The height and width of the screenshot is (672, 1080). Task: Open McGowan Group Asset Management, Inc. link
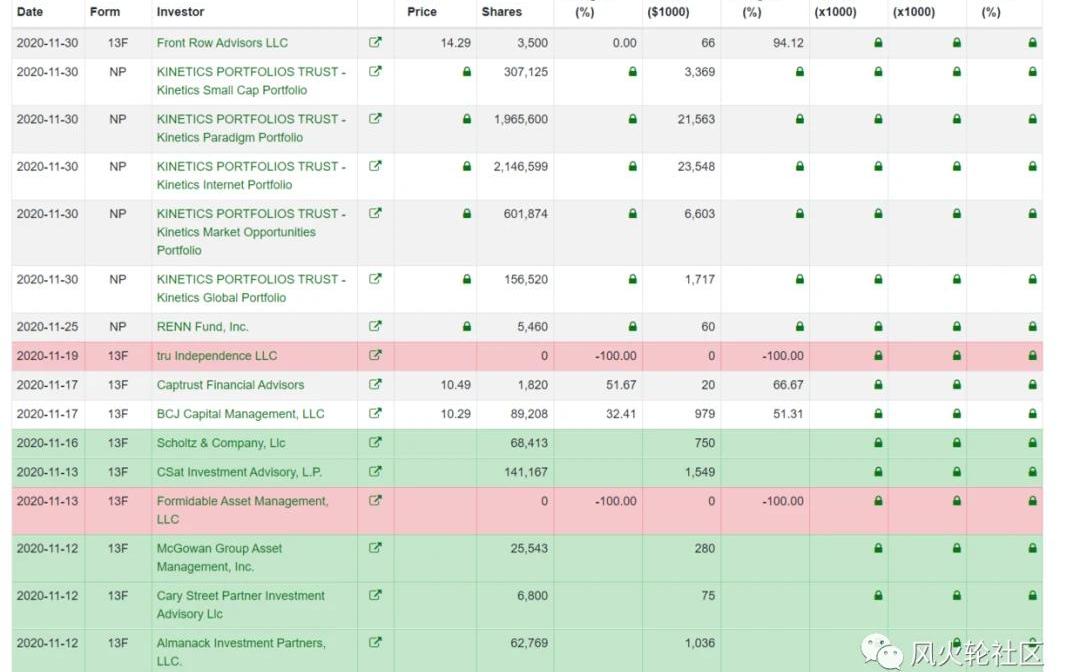pos(220,558)
